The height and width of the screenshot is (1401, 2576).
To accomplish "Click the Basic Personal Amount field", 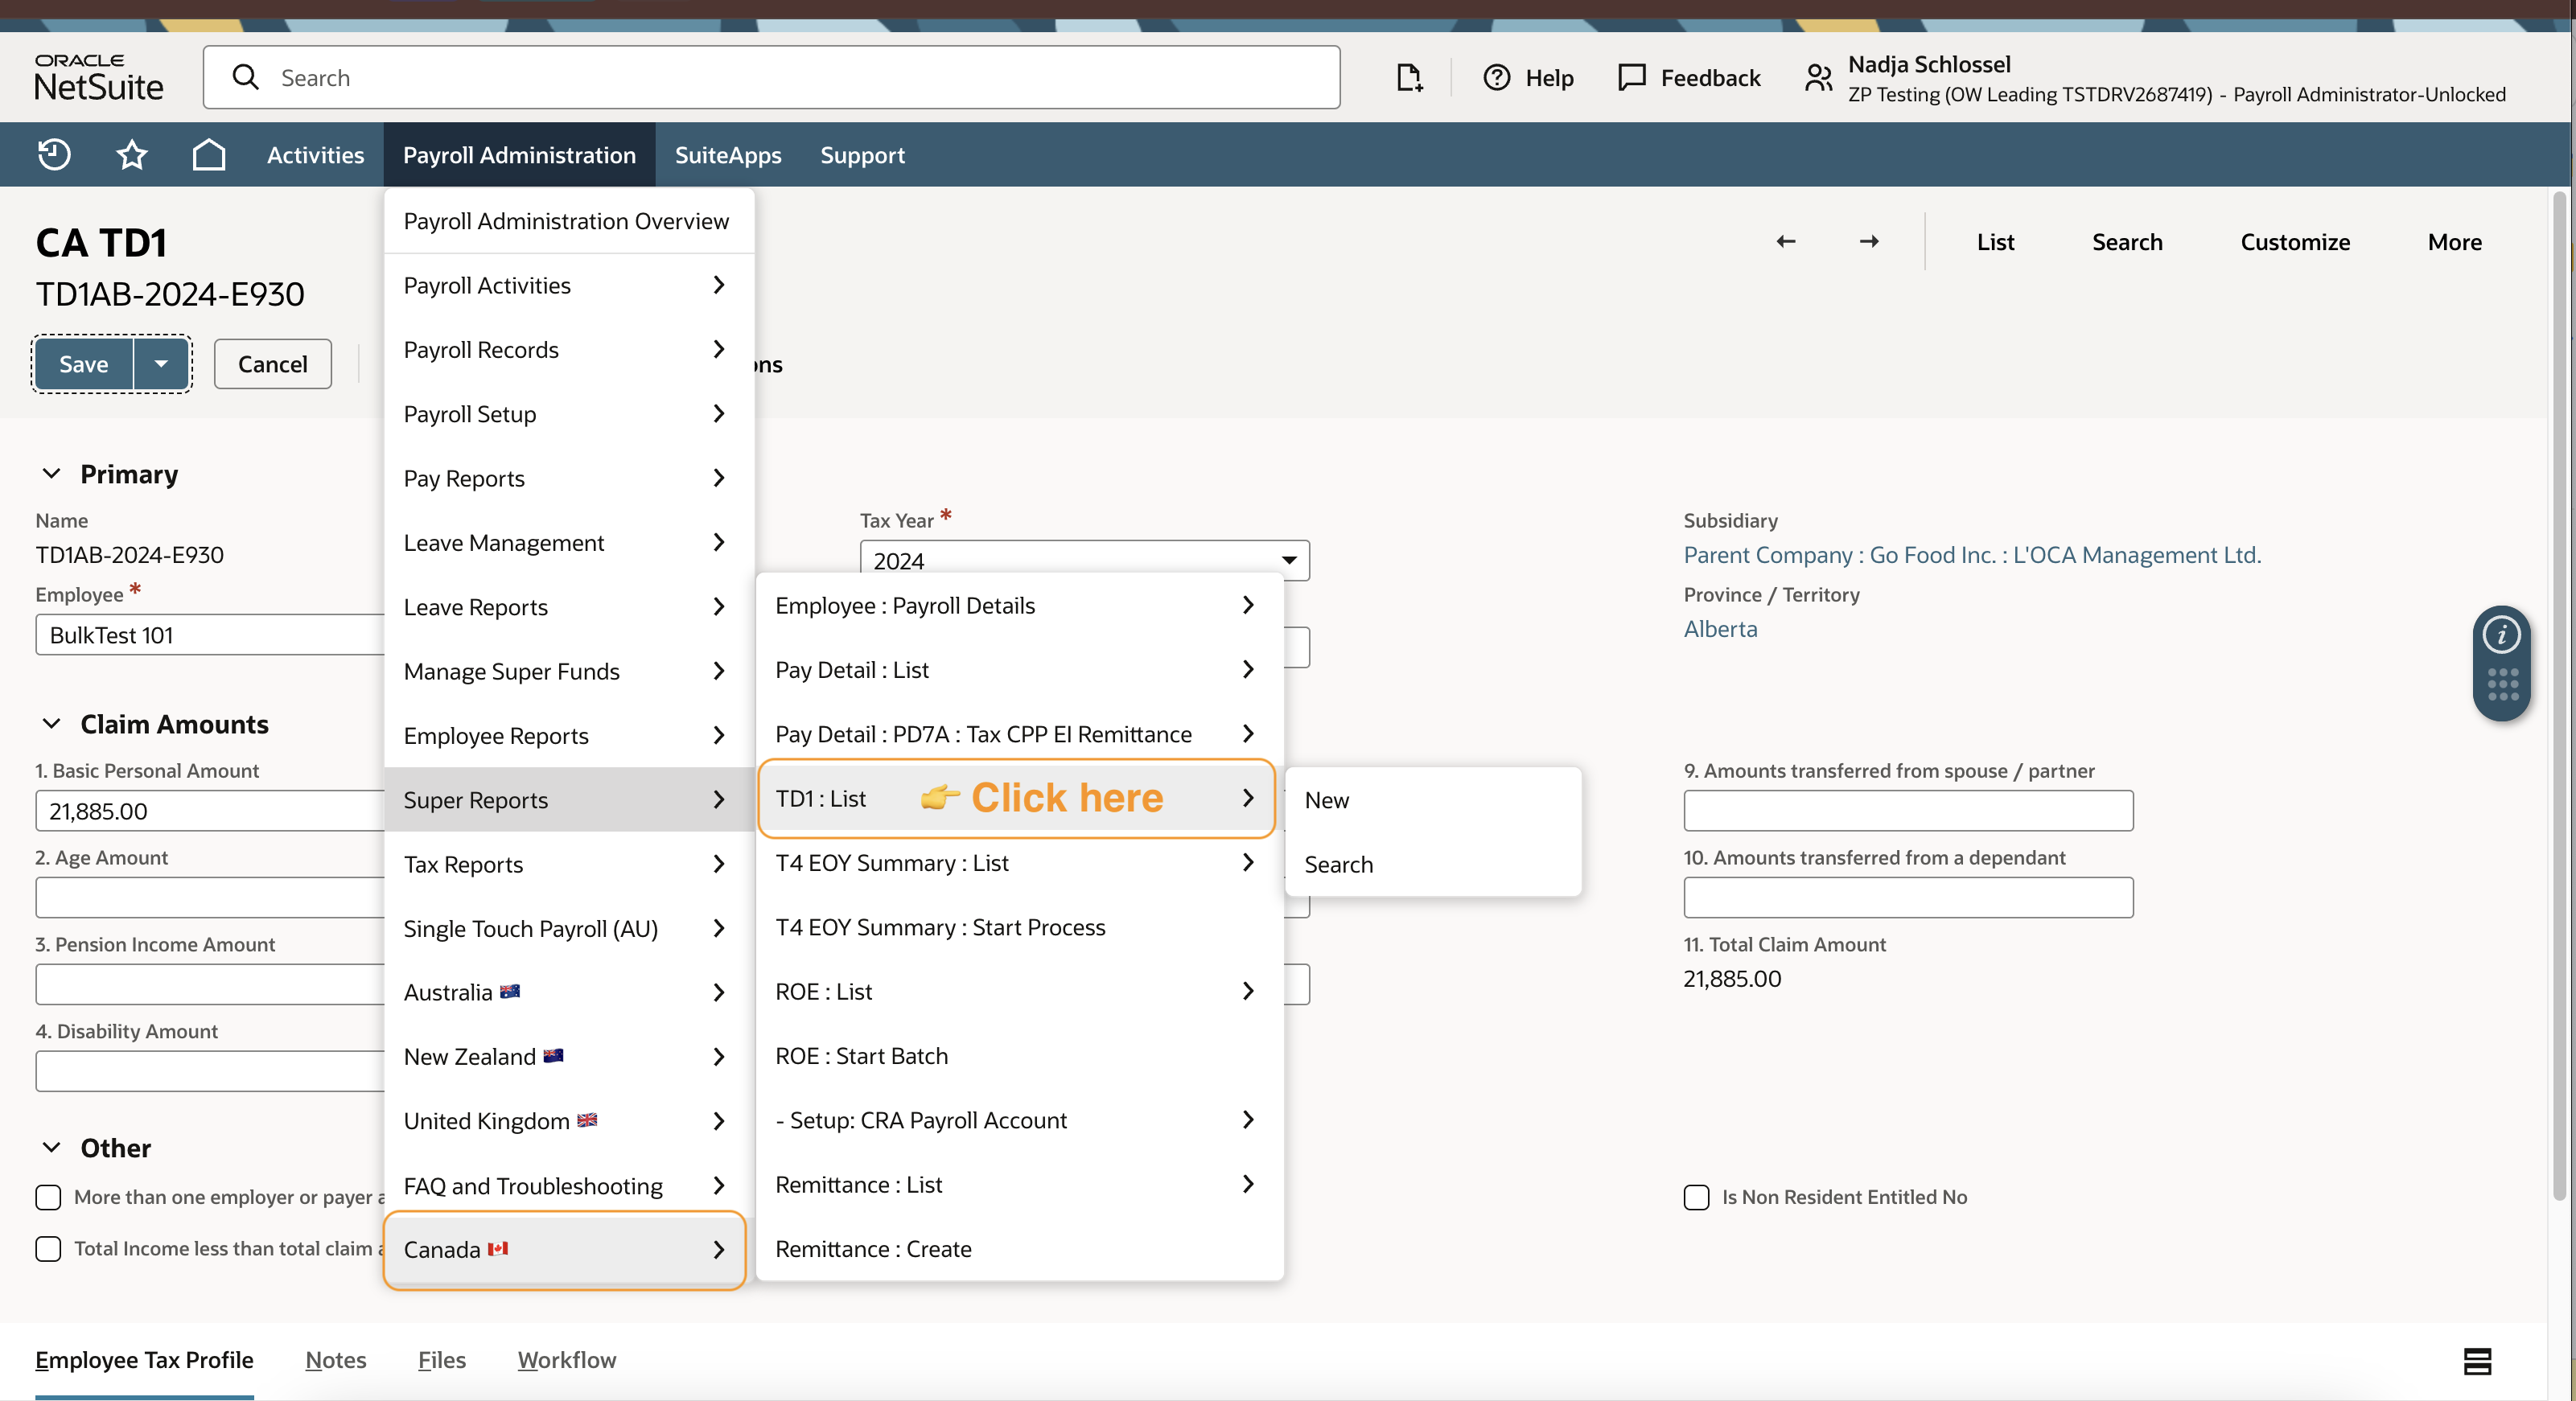I will point(210,810).
